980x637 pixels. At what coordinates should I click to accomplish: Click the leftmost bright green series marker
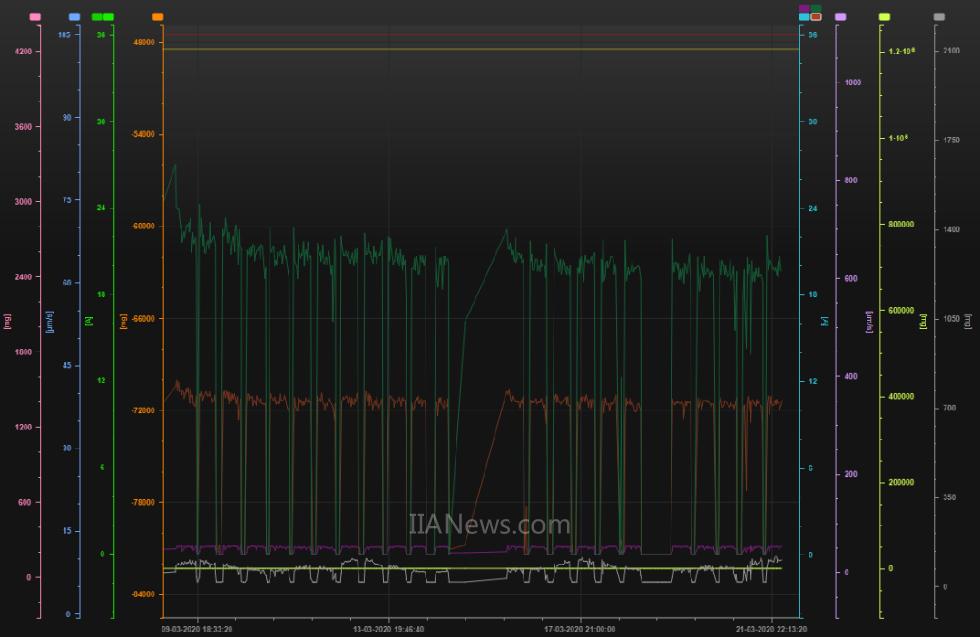[97, 17]
